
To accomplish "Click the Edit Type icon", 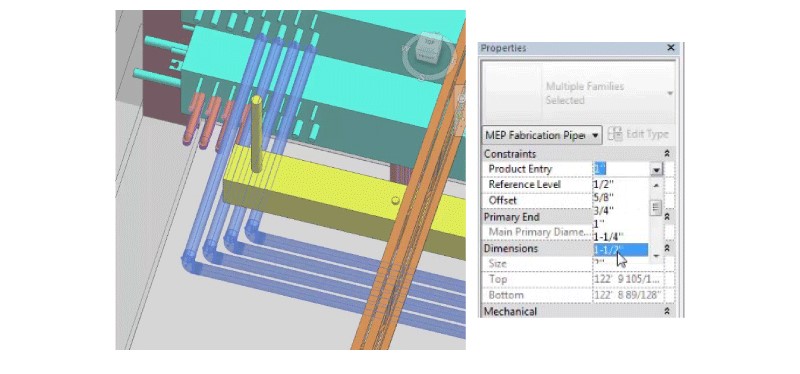I will pyautogui.click(x=616, y=135).
